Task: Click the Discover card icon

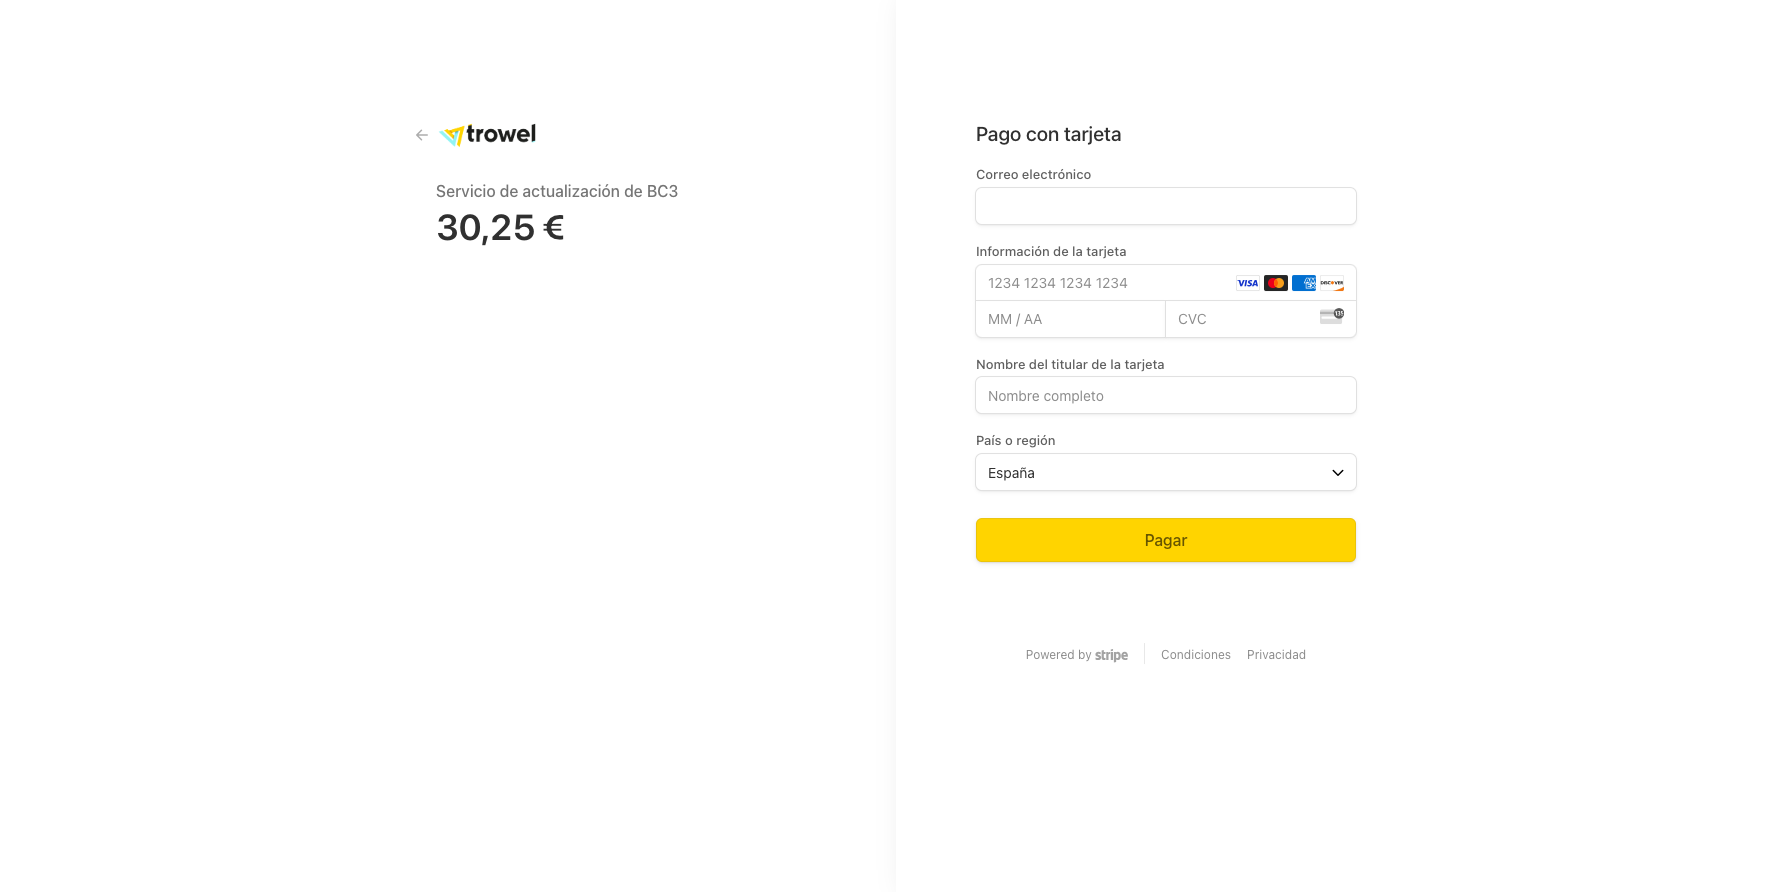Action: pos(1331,283)
